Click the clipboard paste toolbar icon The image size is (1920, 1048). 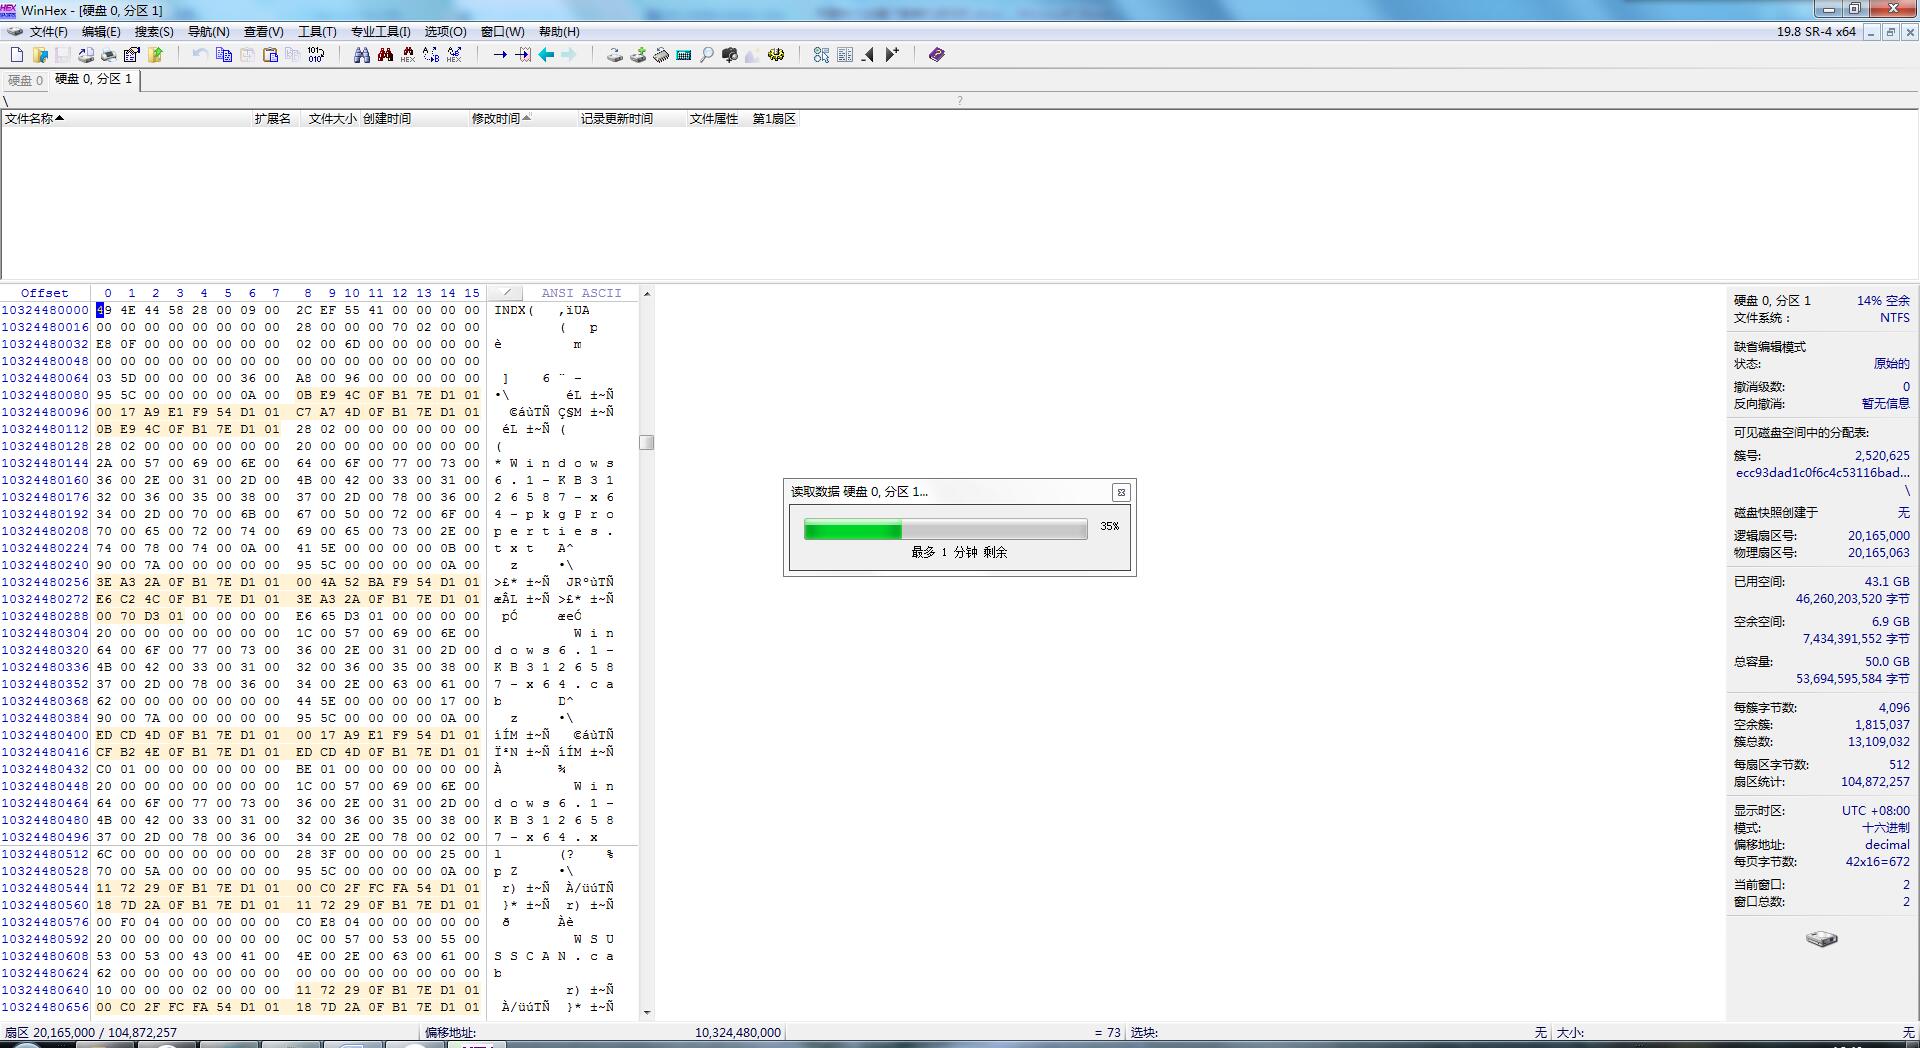tap(270, 55)
